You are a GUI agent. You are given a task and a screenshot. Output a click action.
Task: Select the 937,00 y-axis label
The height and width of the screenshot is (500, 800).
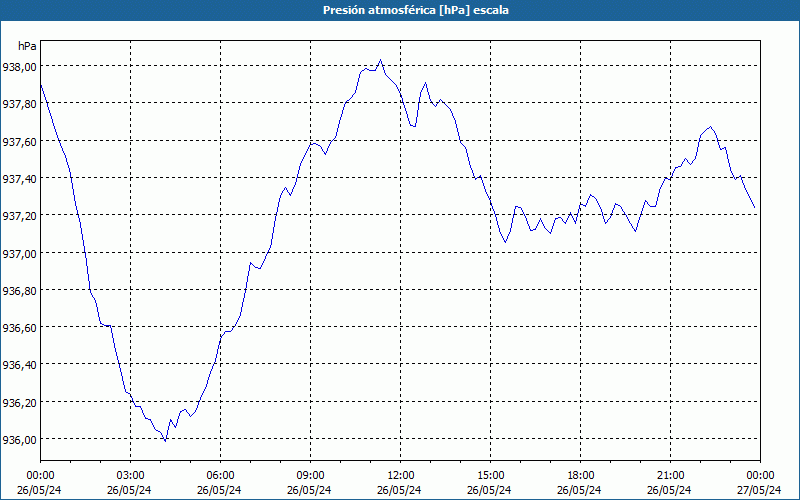[19, 253]
